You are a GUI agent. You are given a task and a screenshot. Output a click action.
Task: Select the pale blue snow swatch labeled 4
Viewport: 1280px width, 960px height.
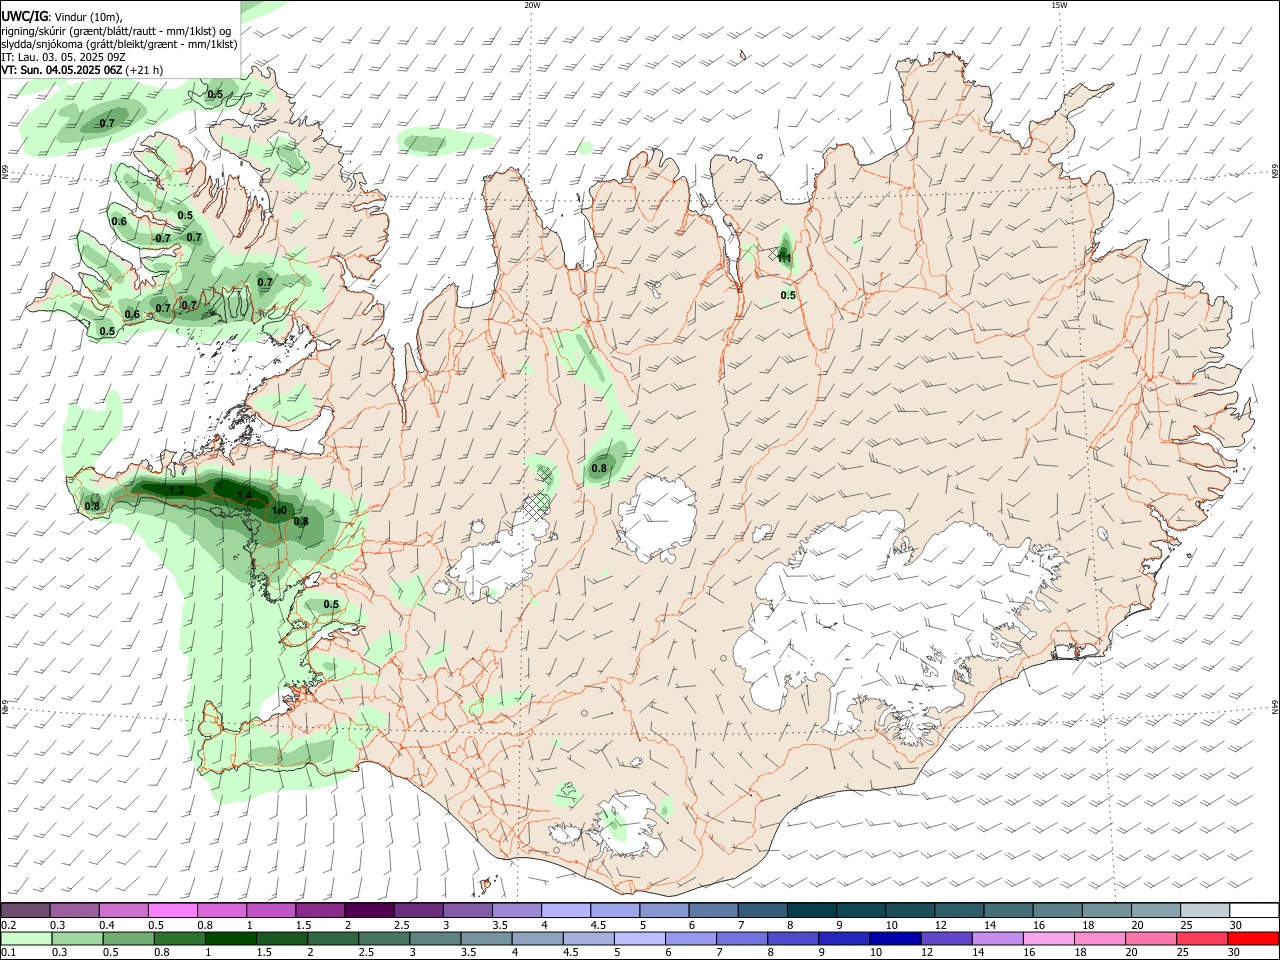coord(564,910)
